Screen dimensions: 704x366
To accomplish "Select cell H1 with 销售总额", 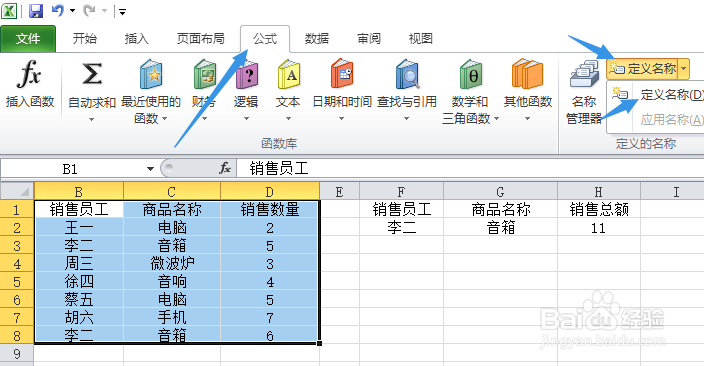I will click(x=598, y=210).
